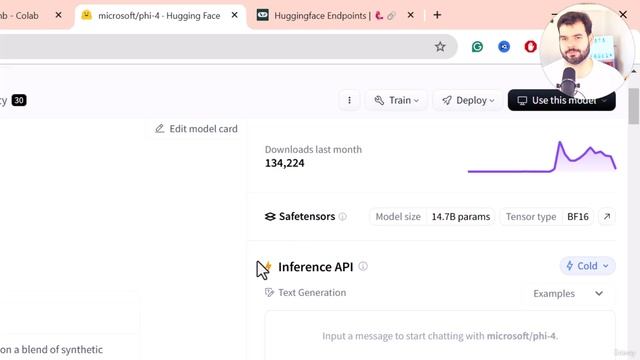Close the microsoft/phi-4 Hugging Face tab
The height and width of the screenshot is (360, 640).
click(234, 15)
